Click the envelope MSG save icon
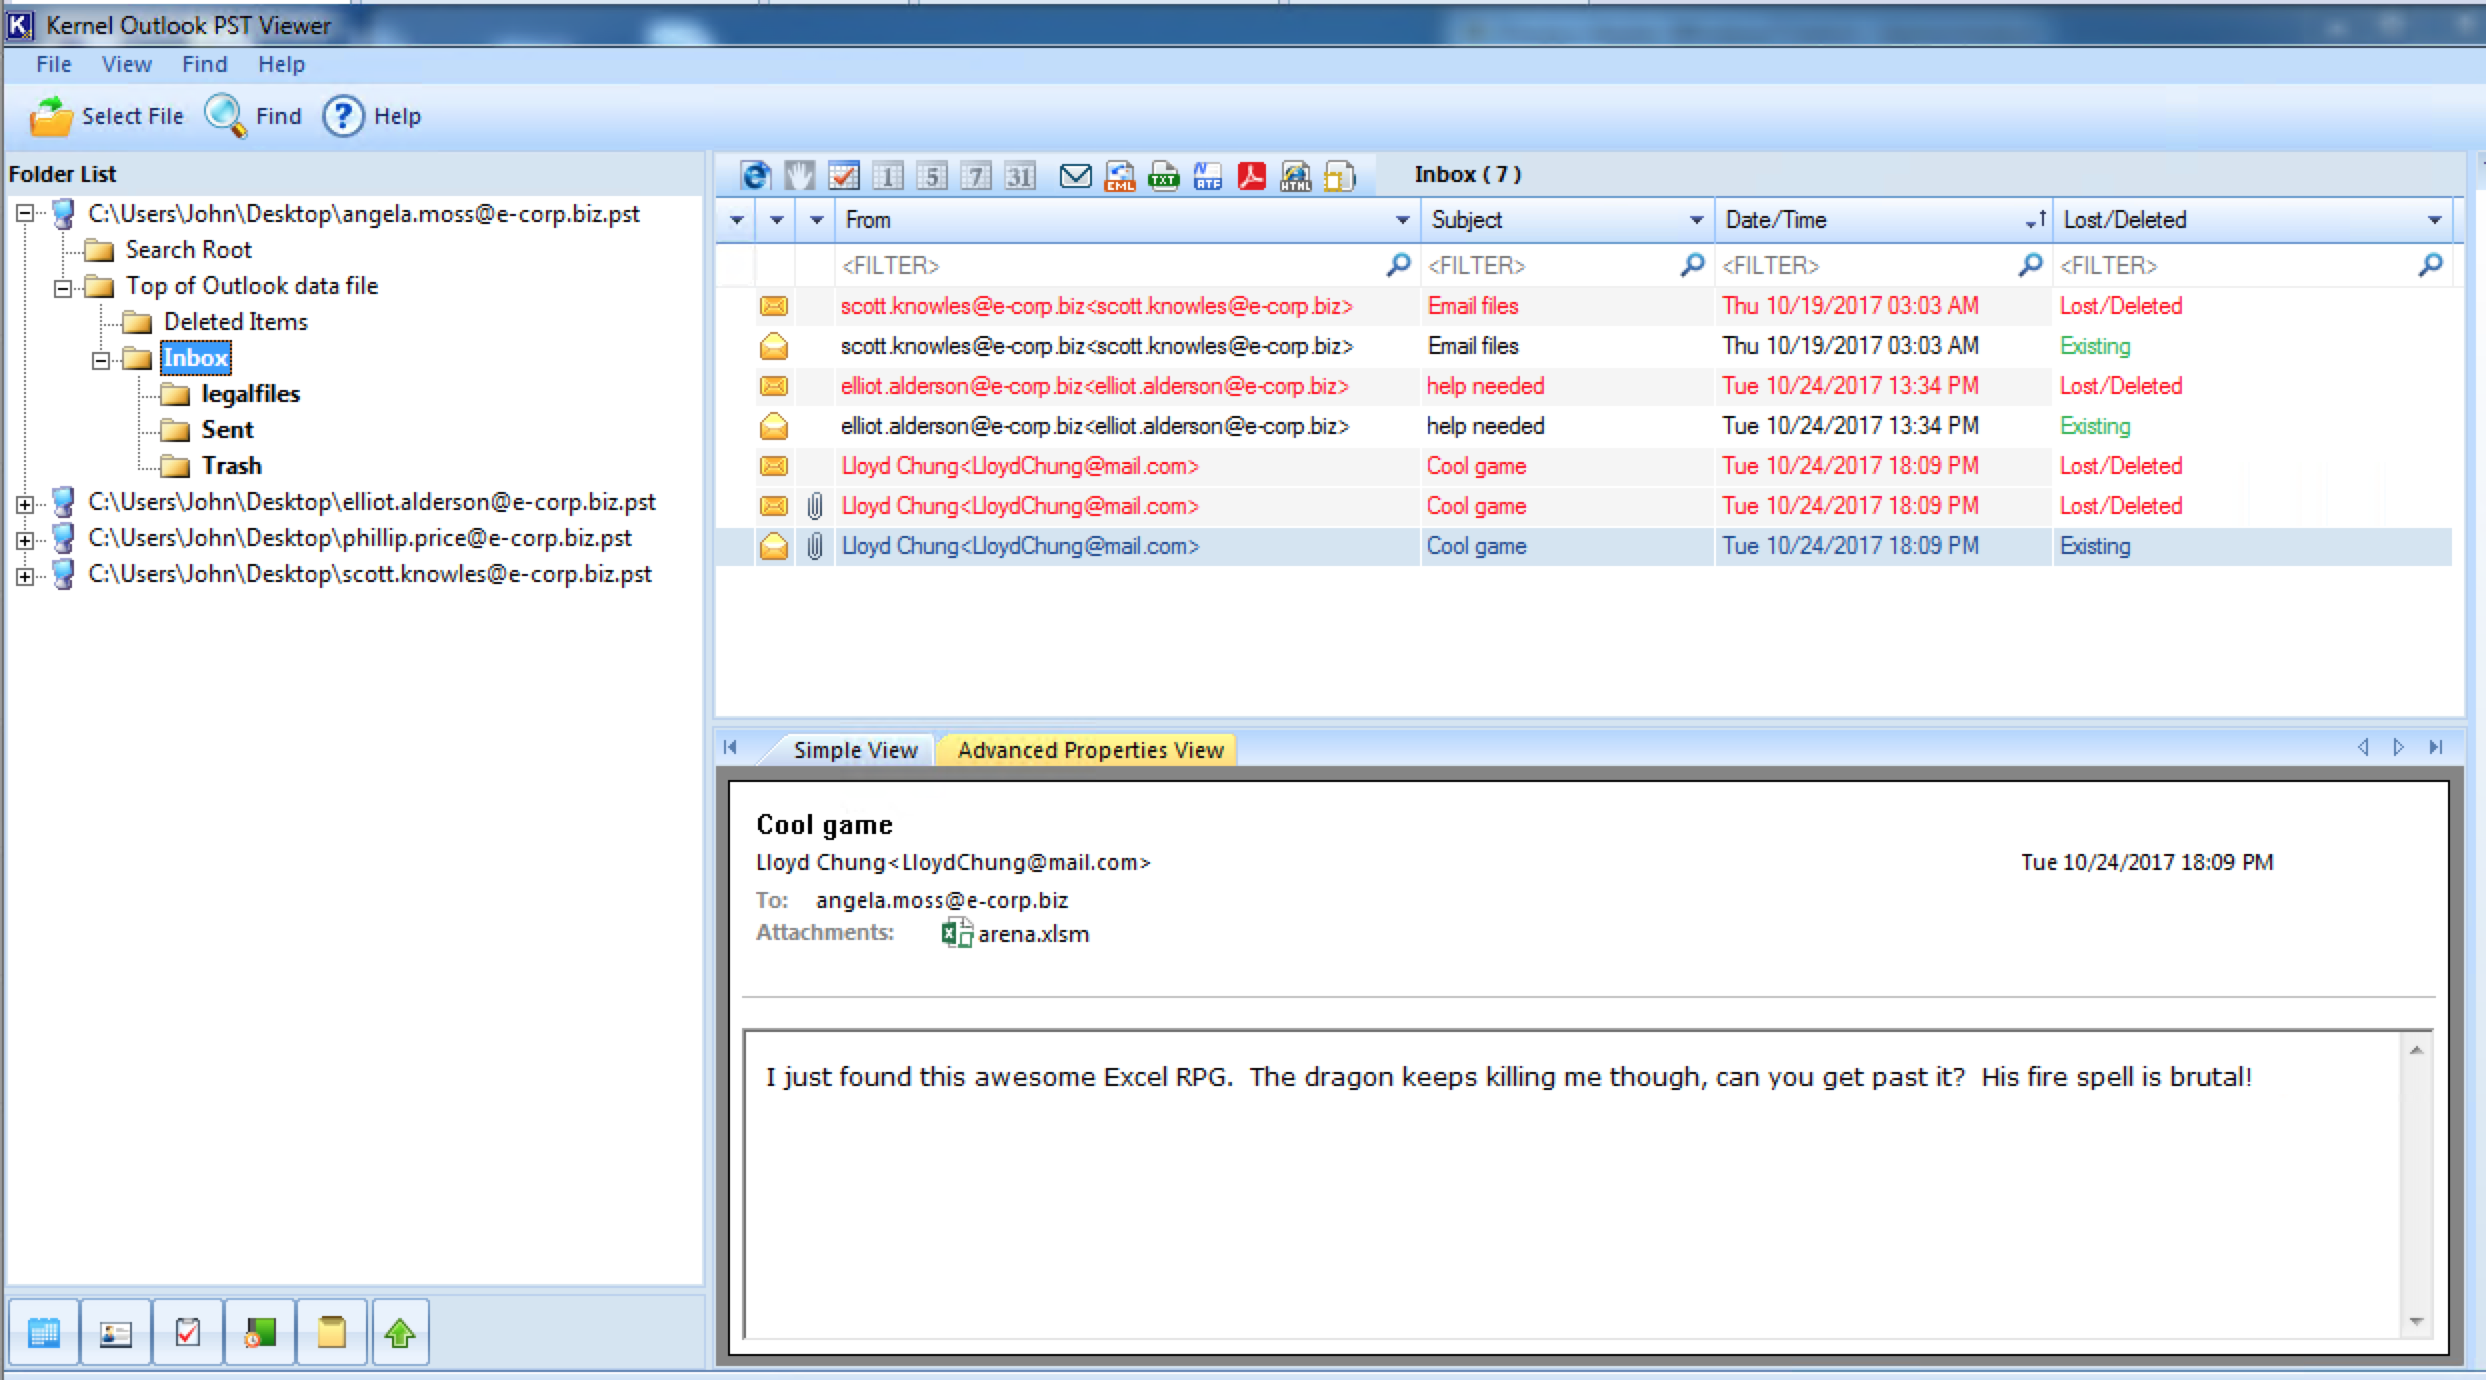 tap(1075, 176)
